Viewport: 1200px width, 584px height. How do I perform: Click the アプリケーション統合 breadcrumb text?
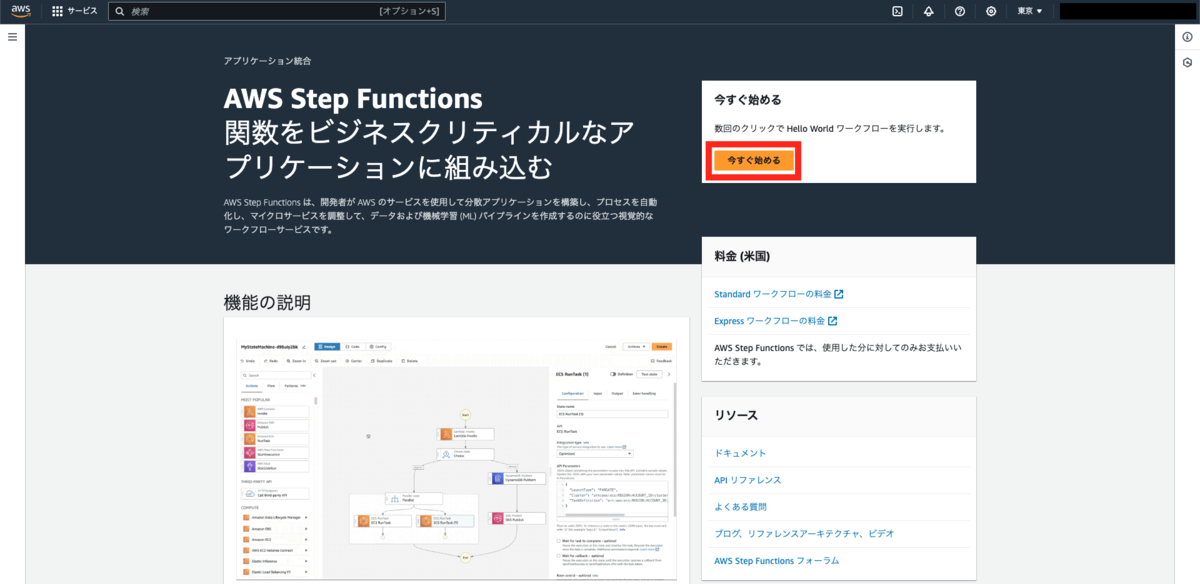[267, 61]
